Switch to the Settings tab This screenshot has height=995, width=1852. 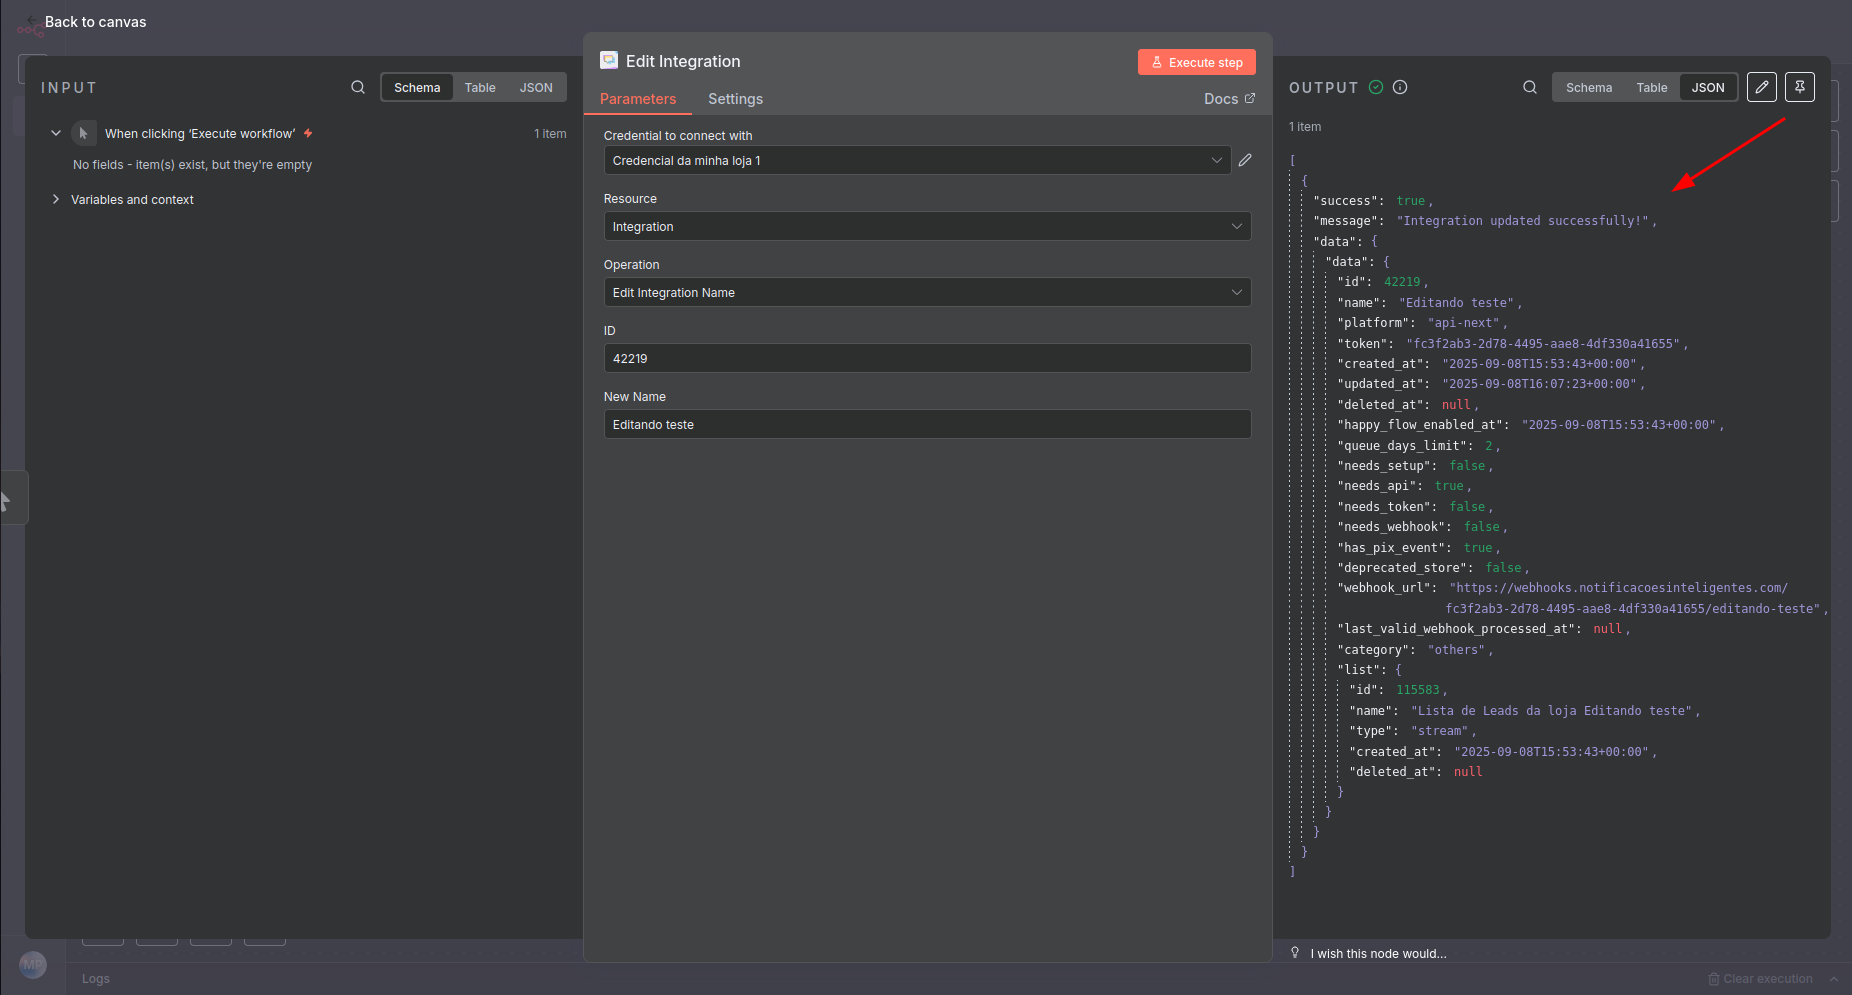735,99
